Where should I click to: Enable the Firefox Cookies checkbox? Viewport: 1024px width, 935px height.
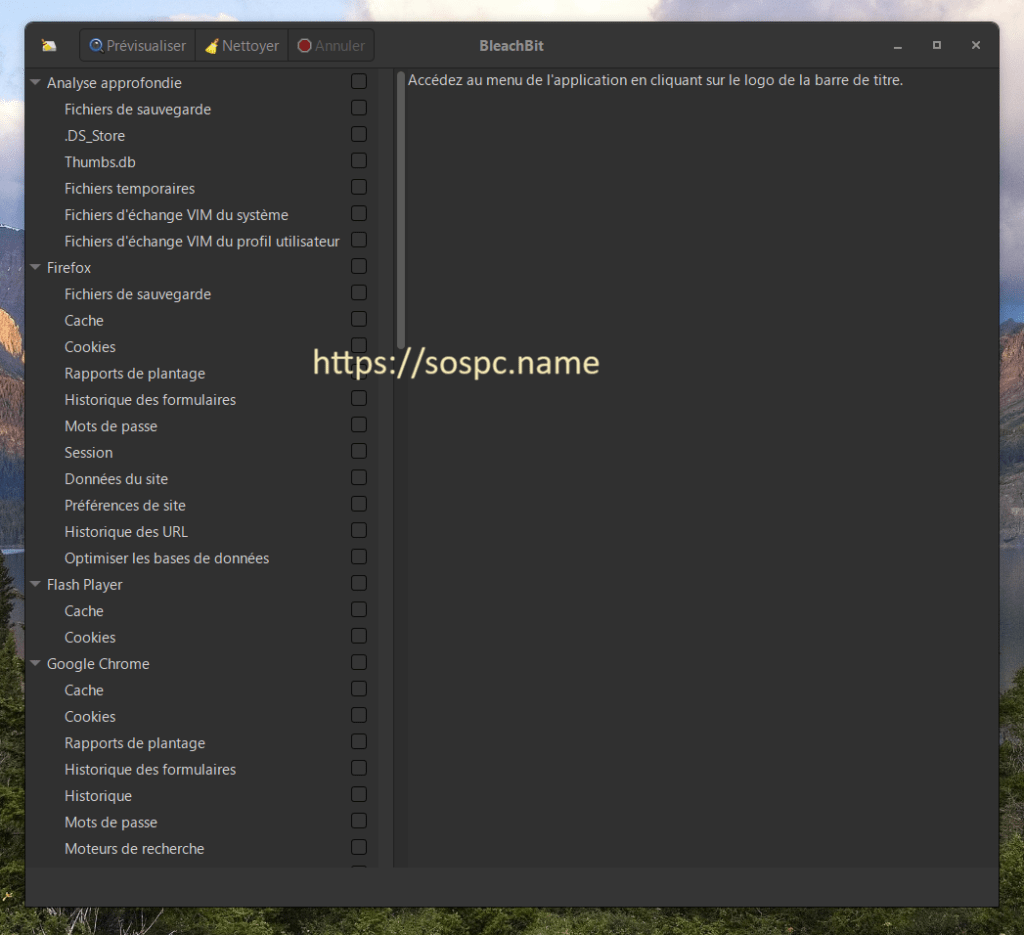(359, 346)
